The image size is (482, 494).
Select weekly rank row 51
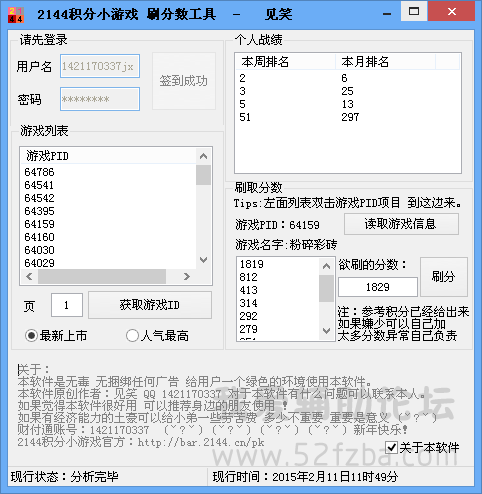(245, 117)
